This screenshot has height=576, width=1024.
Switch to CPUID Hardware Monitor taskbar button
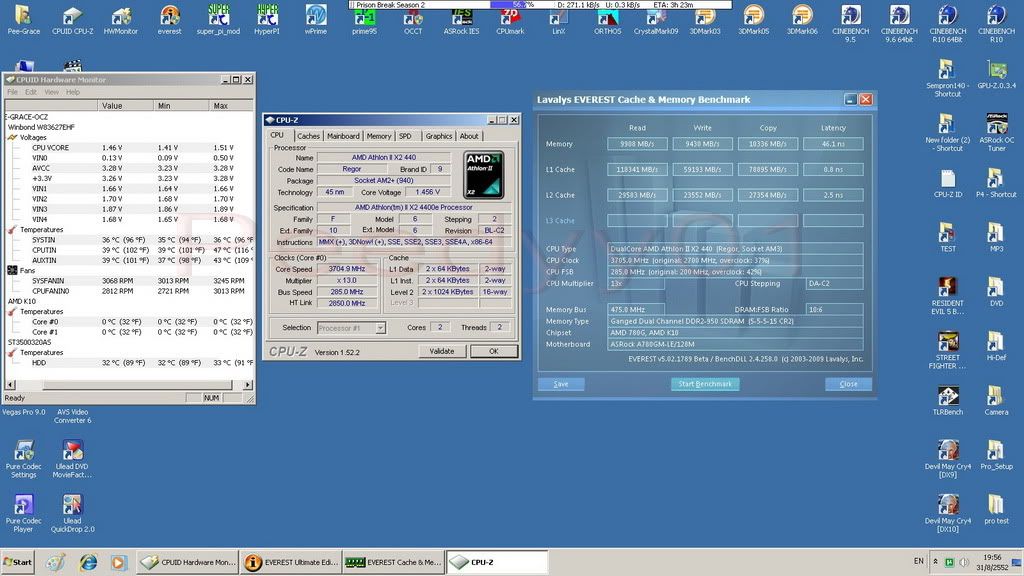click(x=188, y=562)
